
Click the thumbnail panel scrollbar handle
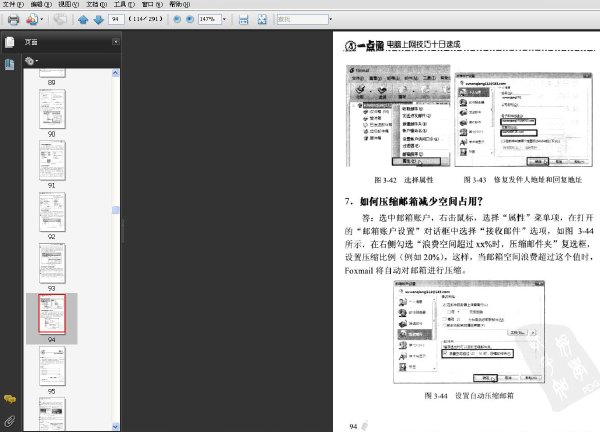pyautogui.click(x=116, y=210)
